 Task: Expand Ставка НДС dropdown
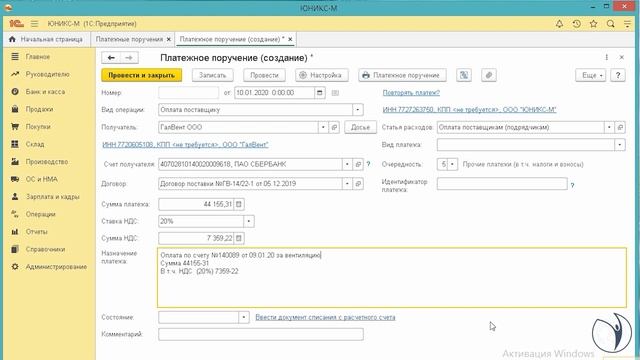pos(249,221)
